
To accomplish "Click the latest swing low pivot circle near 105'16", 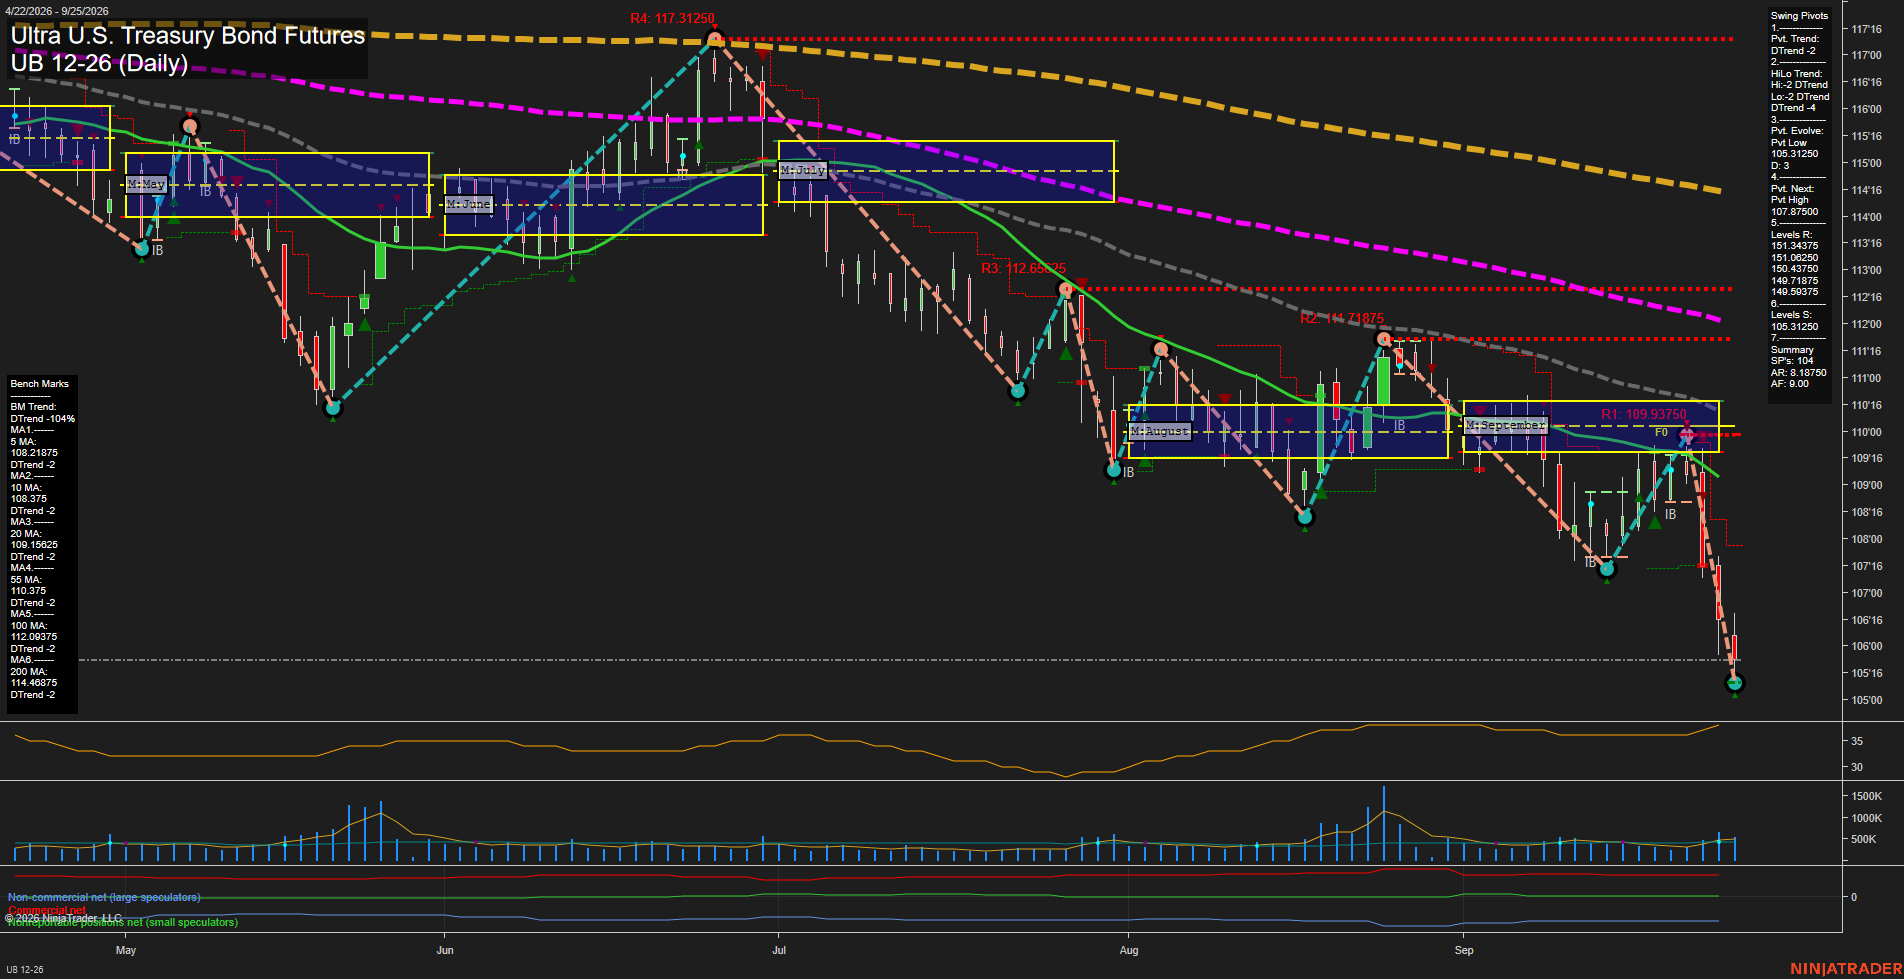I will (x=1735, y=683).
